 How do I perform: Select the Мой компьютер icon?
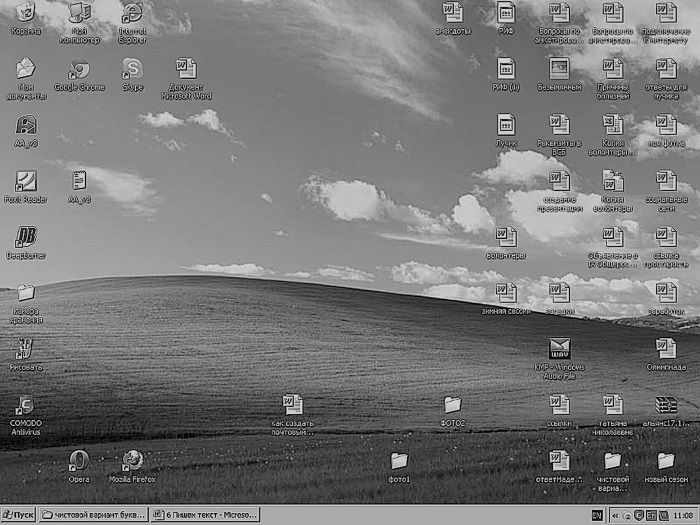coord(79,14)
